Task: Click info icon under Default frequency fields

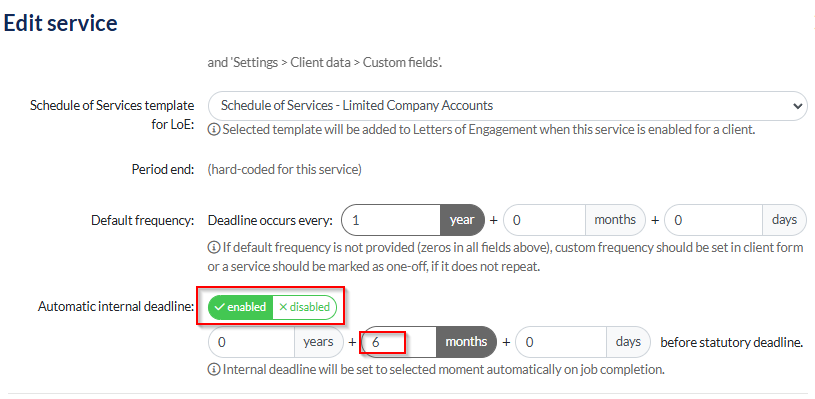Action: [213, 248]
